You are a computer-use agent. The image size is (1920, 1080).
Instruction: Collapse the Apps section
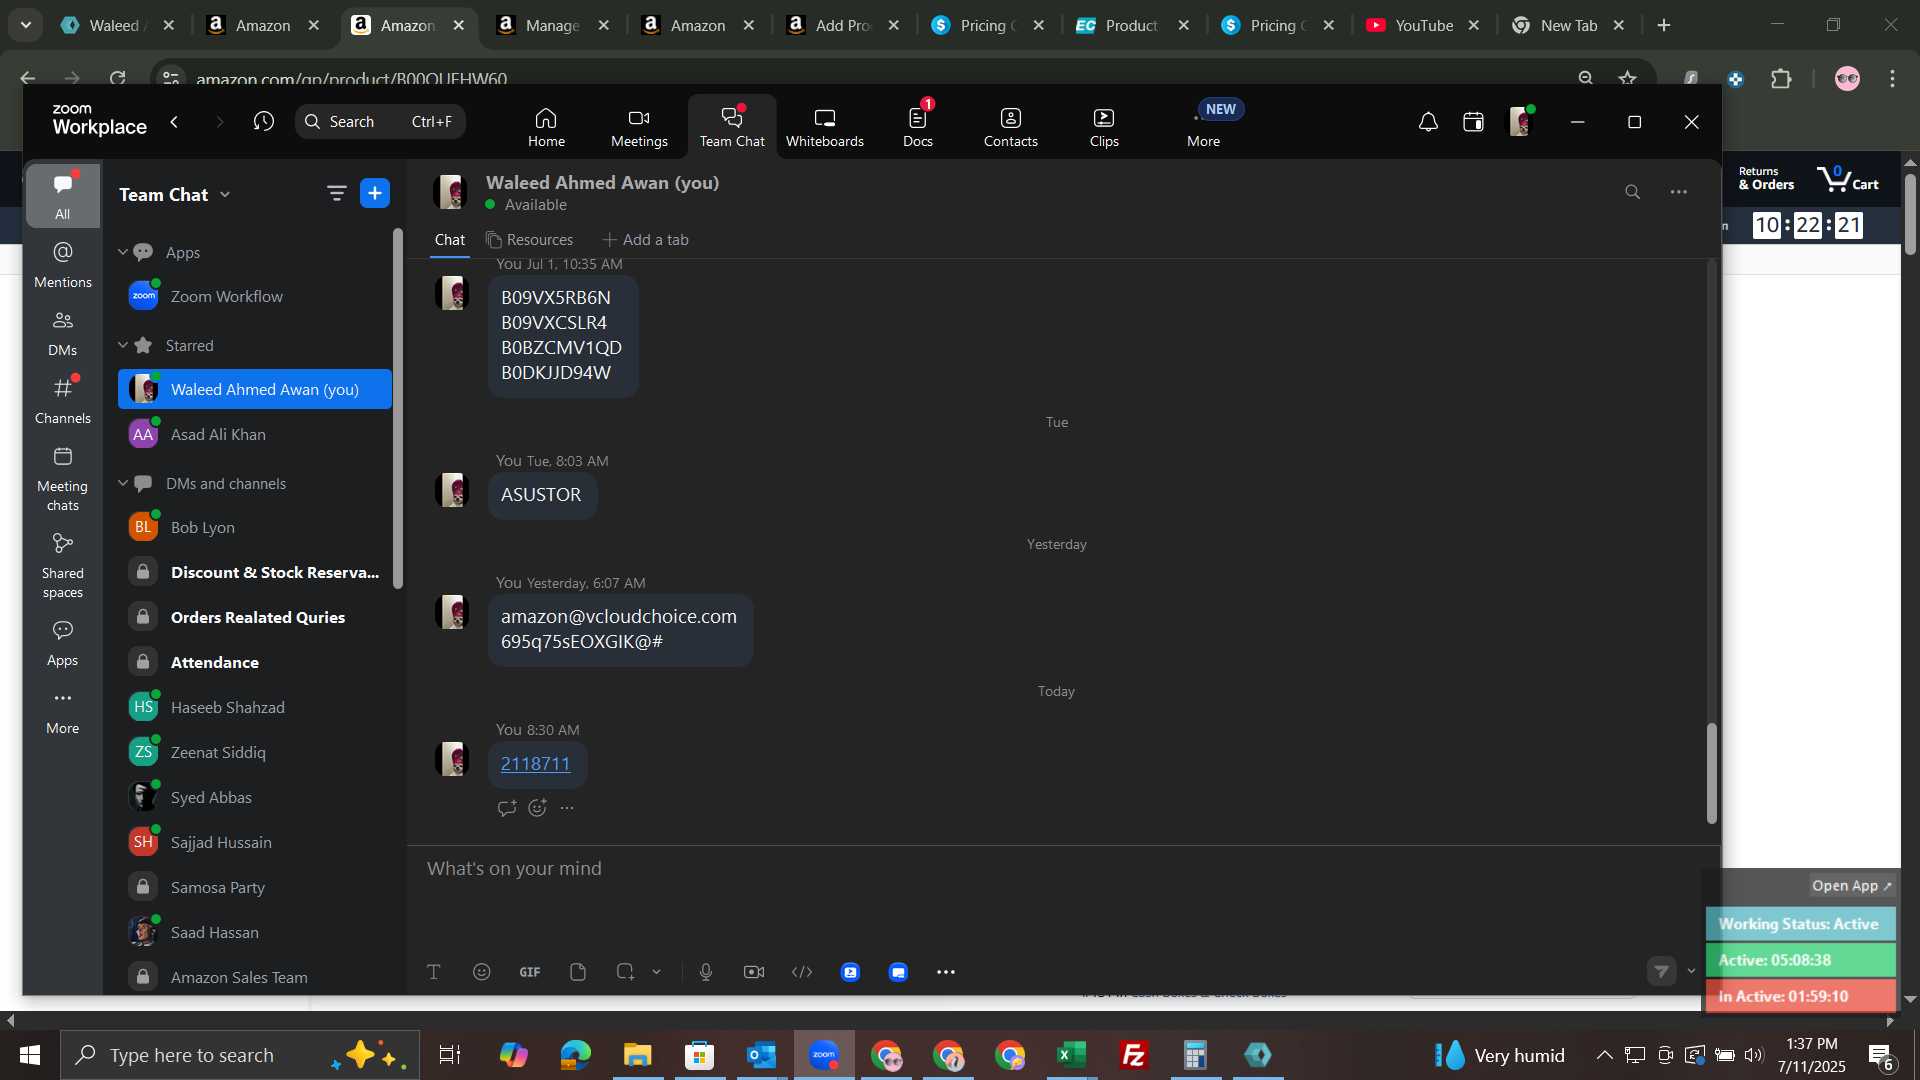(x=123, y=252)
